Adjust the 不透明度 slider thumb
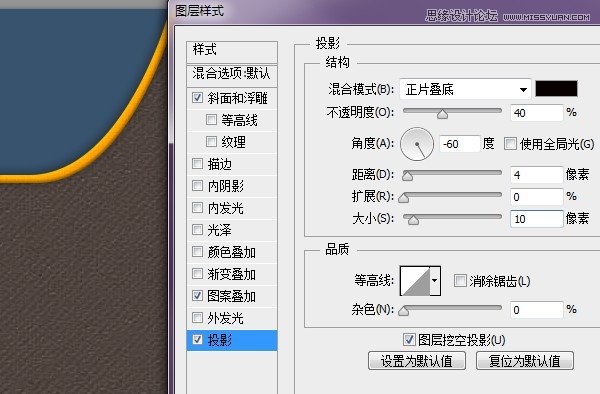 coord(442,114)
